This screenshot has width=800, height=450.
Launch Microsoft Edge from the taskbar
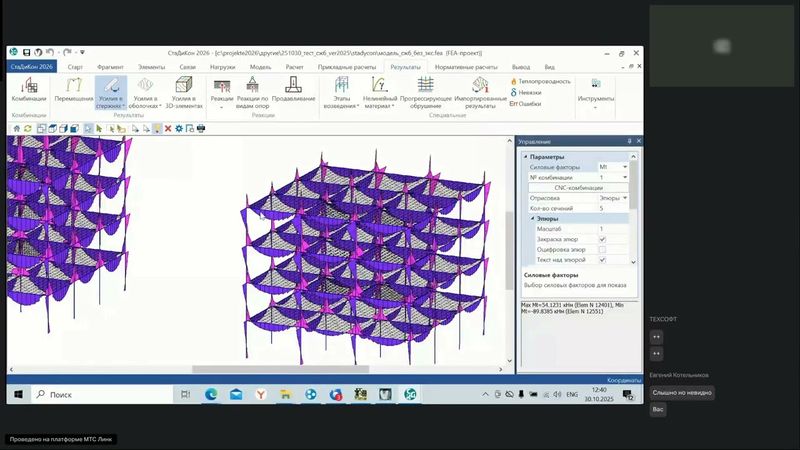pos(211,395)
